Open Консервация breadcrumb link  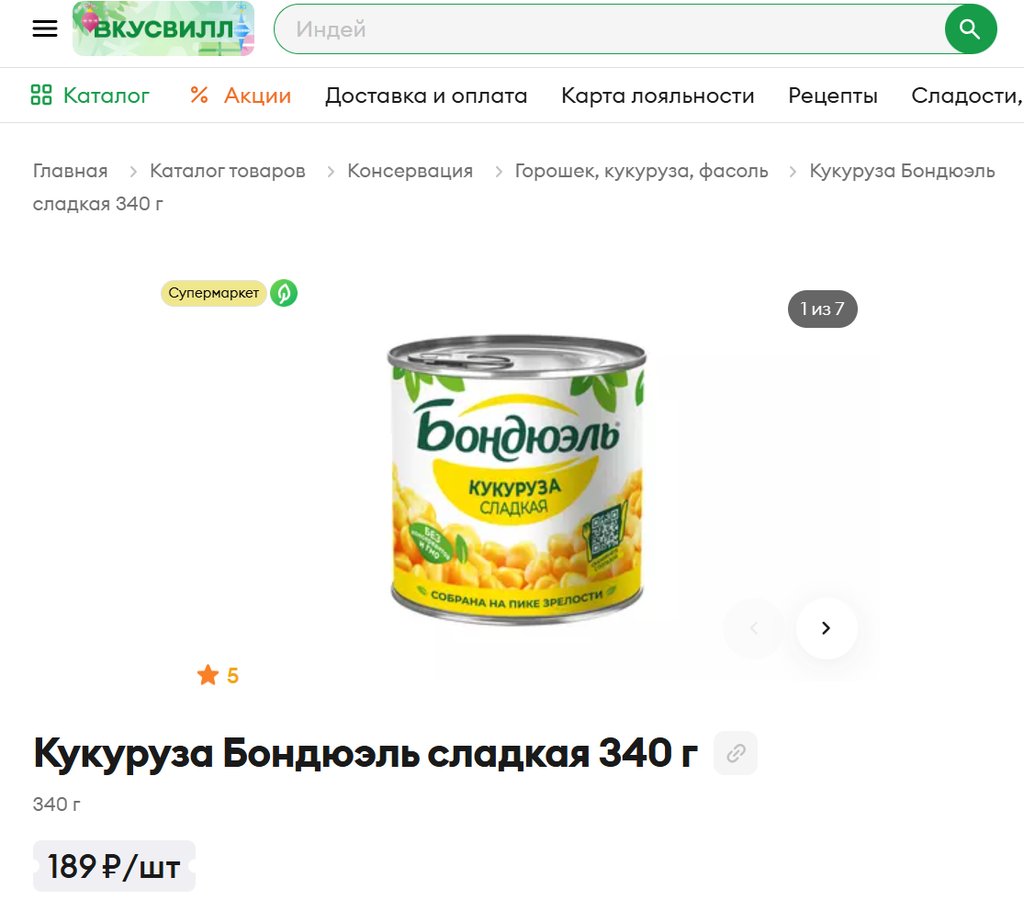pos(410,170)
